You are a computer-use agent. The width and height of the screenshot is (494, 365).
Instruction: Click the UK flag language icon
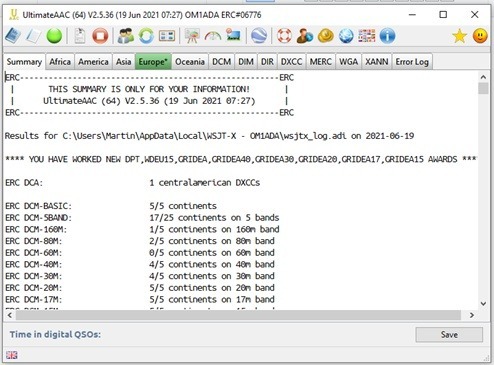tap(12, 355)
